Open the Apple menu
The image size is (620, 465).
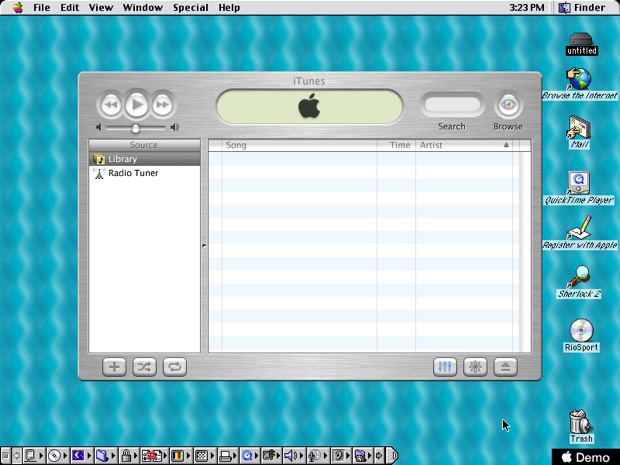(17, 8)
